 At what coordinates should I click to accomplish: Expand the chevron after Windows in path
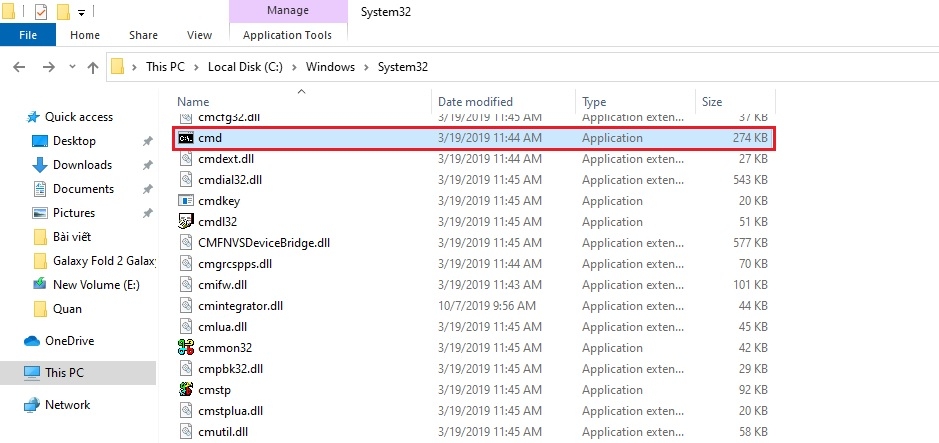366,67
